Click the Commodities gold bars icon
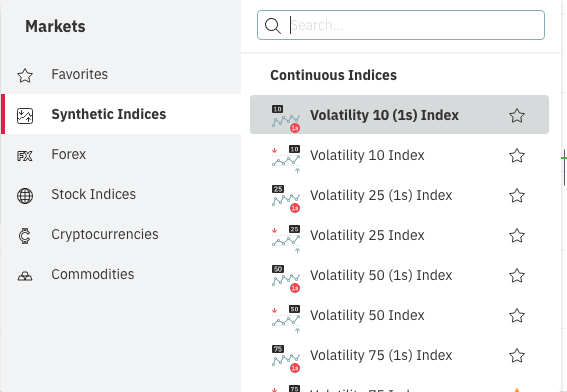Screen dimensions: 567x392 (25, 277)
